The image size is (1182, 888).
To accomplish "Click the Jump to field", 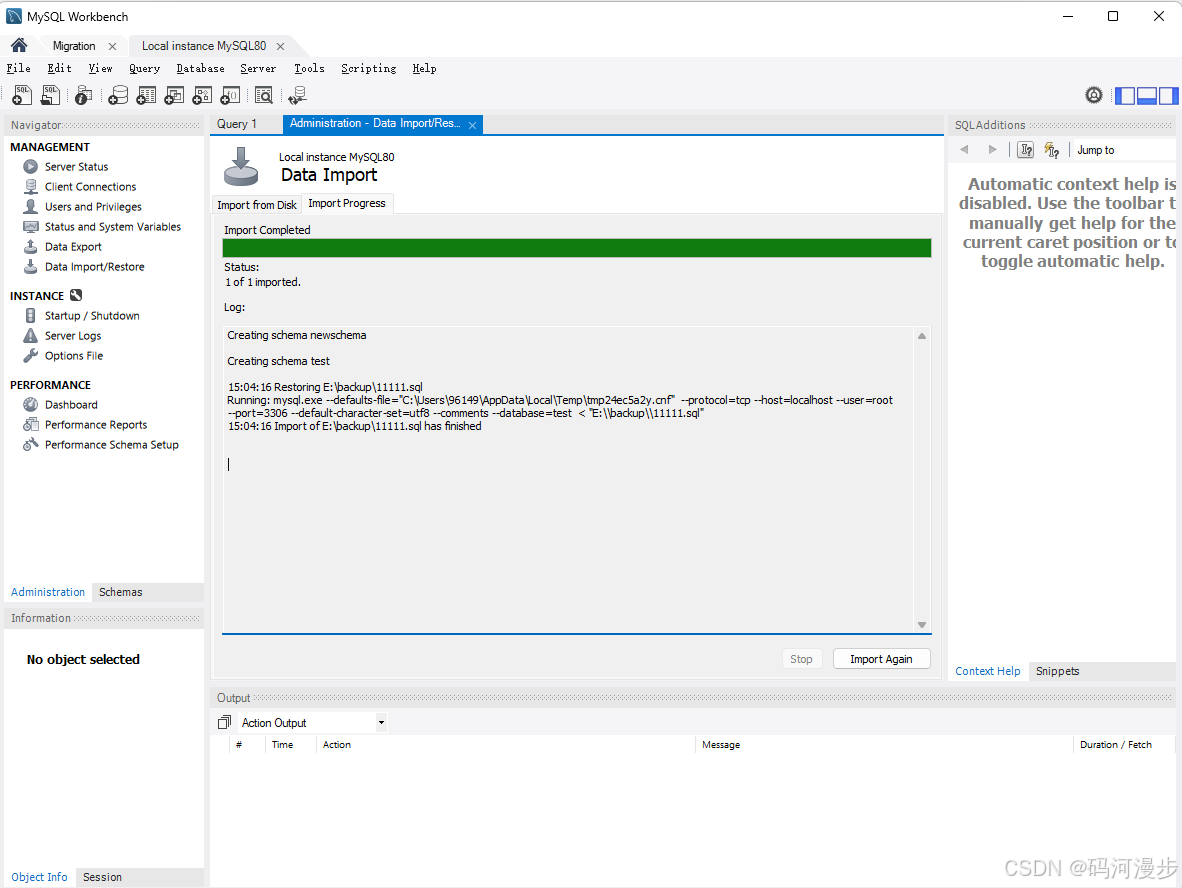I will click(x=1124, y=150).
